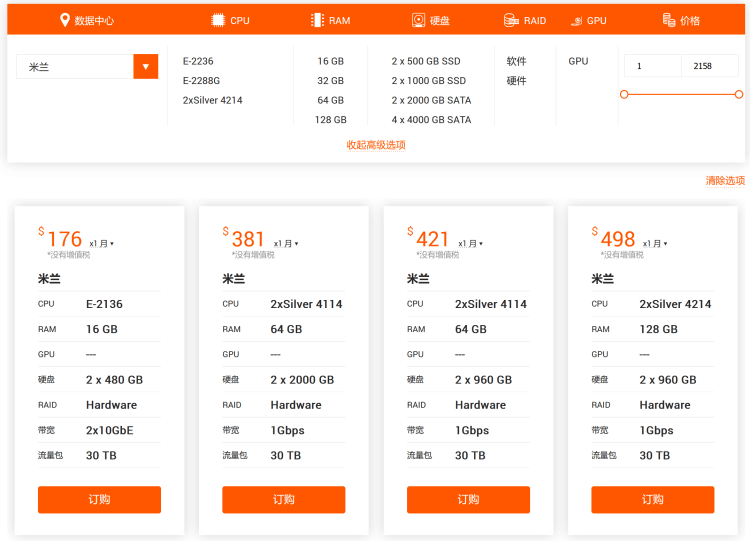Filter by 2xSilver 4214 CPU option
Viewport: 750px width, 541px height.
click(212, 100)
